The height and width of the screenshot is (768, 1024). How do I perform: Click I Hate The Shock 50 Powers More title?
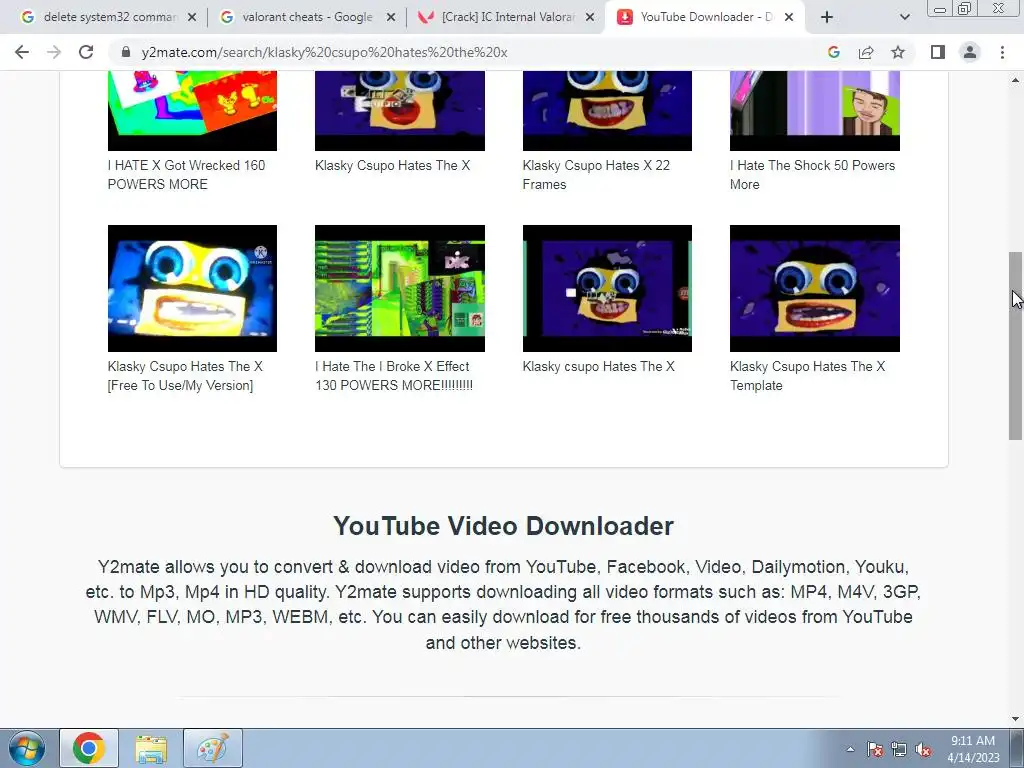point(812,175)
